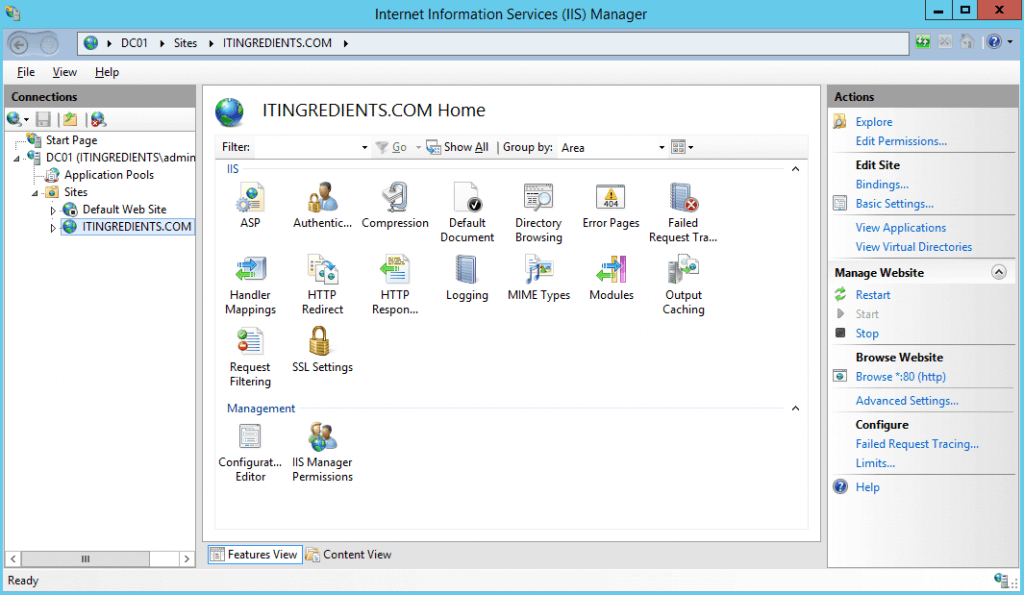Open the Modules feature

[x=611, y=278]
